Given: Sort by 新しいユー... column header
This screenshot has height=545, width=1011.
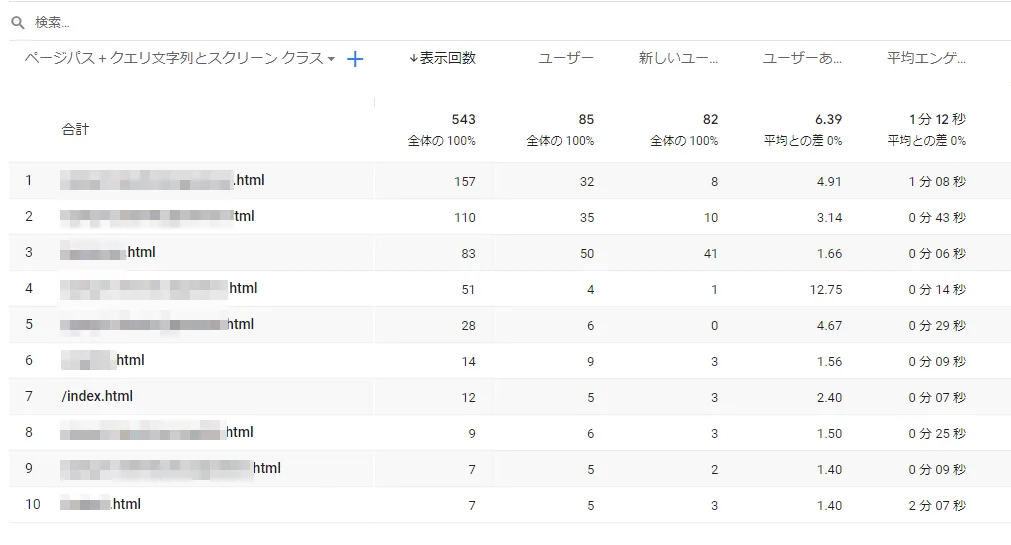Looking at the screenshot, I should (x=678, y=59).
